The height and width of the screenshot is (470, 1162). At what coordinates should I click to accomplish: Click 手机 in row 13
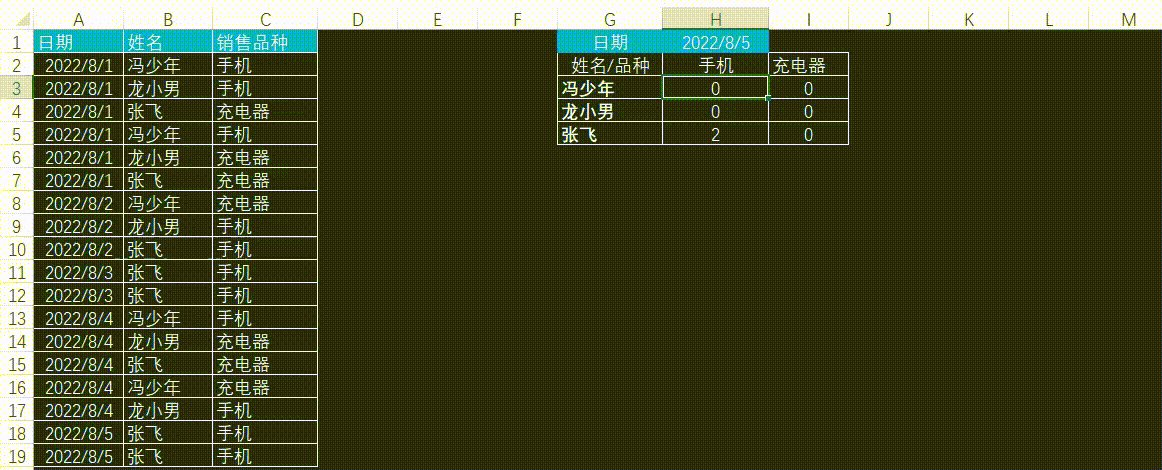coord(265,318)
